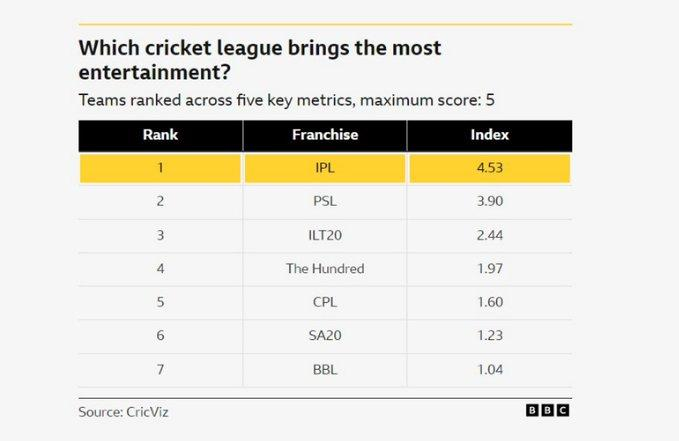The width and height of the screenshot is (679, 441).
Task: Select The Hundred franchise cell
Action: tap(324, 269)
